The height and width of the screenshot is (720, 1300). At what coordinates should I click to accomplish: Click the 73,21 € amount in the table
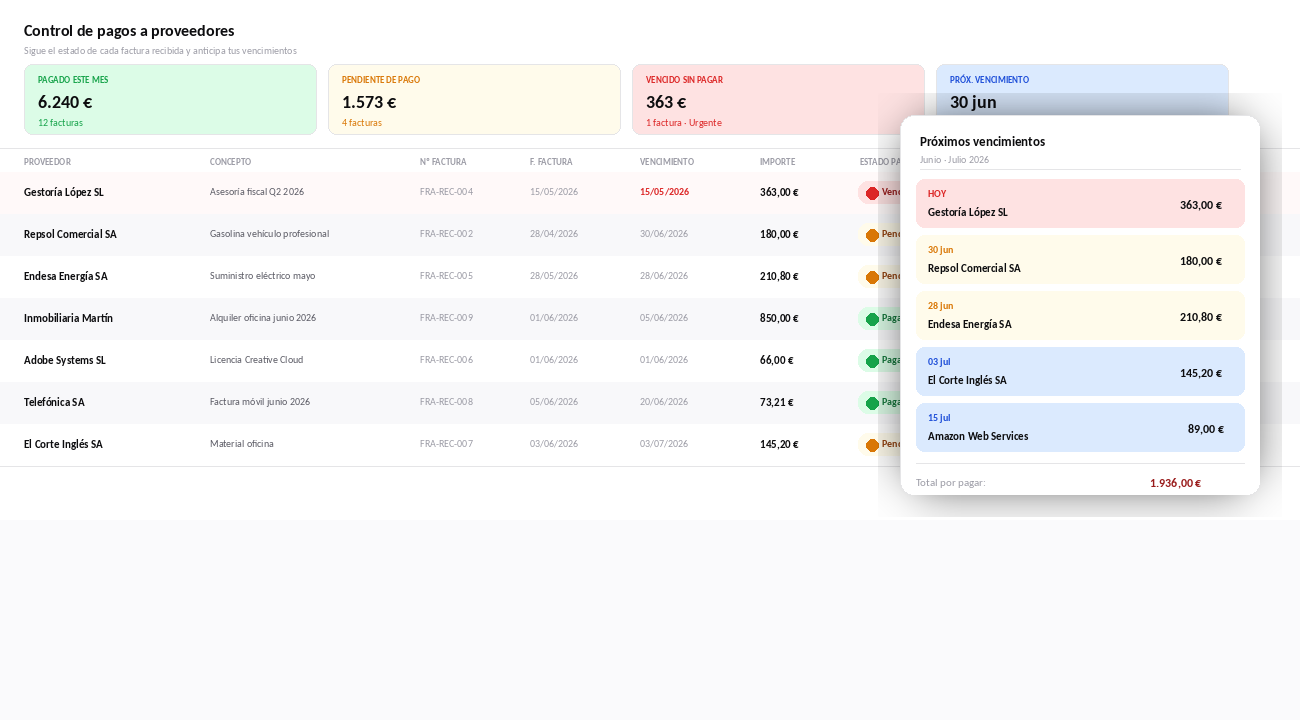click(x=776, y=402)
